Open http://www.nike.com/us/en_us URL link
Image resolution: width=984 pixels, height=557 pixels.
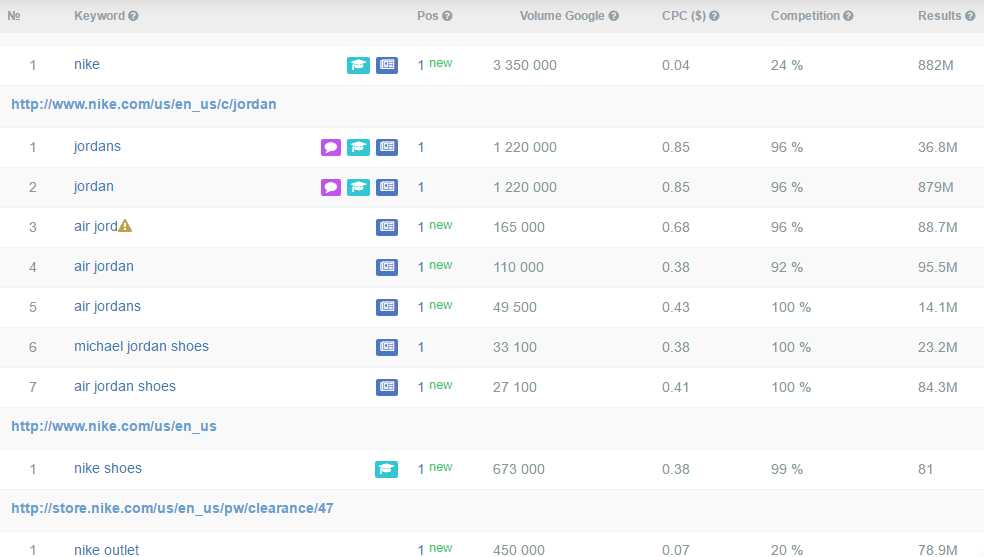click(114, 427)
